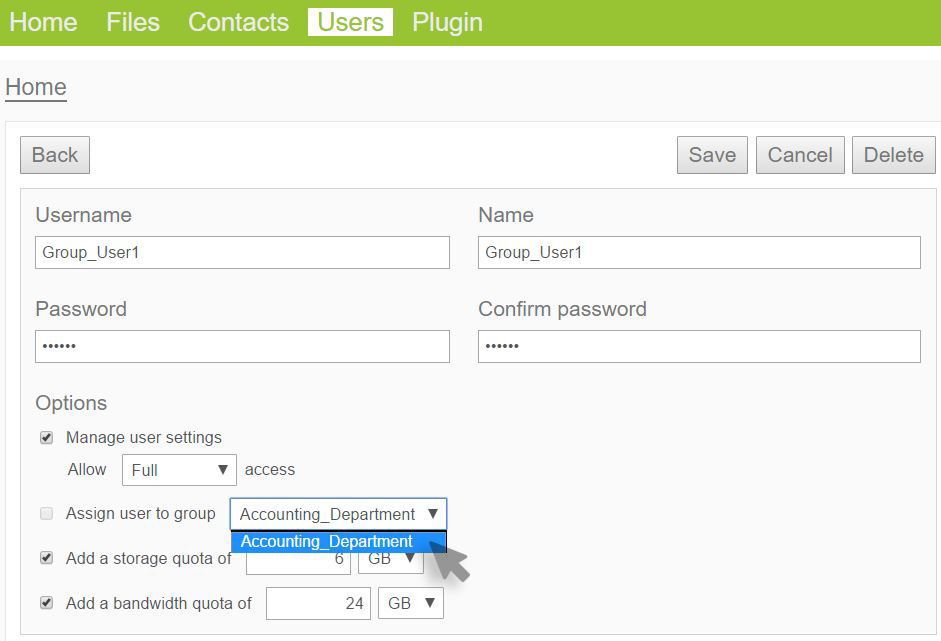Image resolution: width=941 pixels, height=641 pixels.
Task: Toggle the Add a bandwidth quota checkbox
Action: [46, 604]
